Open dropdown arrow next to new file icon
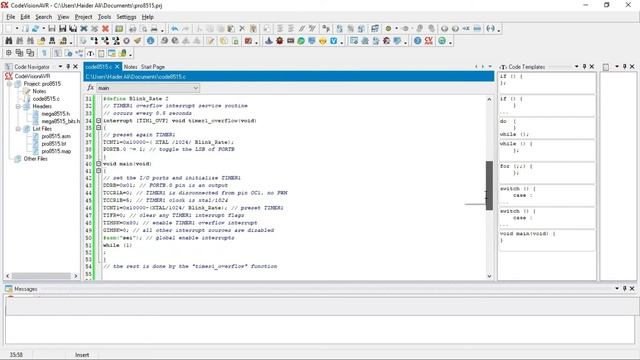The image size is (640, 360). click(x=17, y=29)
